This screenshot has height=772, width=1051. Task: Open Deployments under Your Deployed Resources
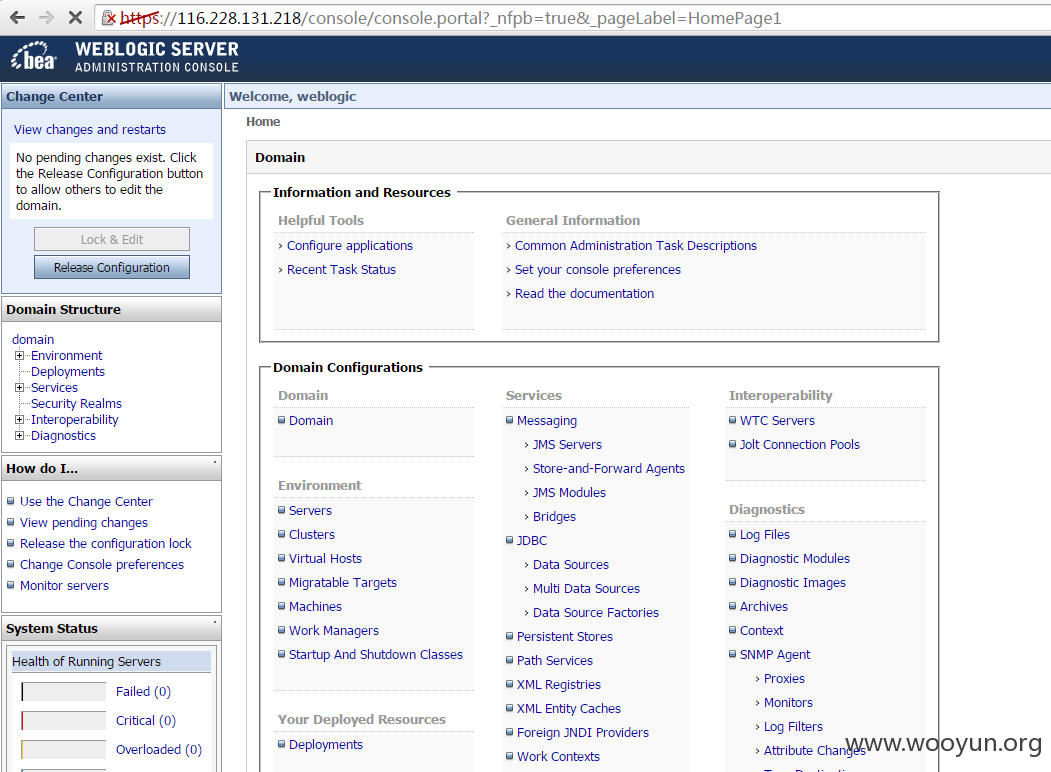click(326, 745)
